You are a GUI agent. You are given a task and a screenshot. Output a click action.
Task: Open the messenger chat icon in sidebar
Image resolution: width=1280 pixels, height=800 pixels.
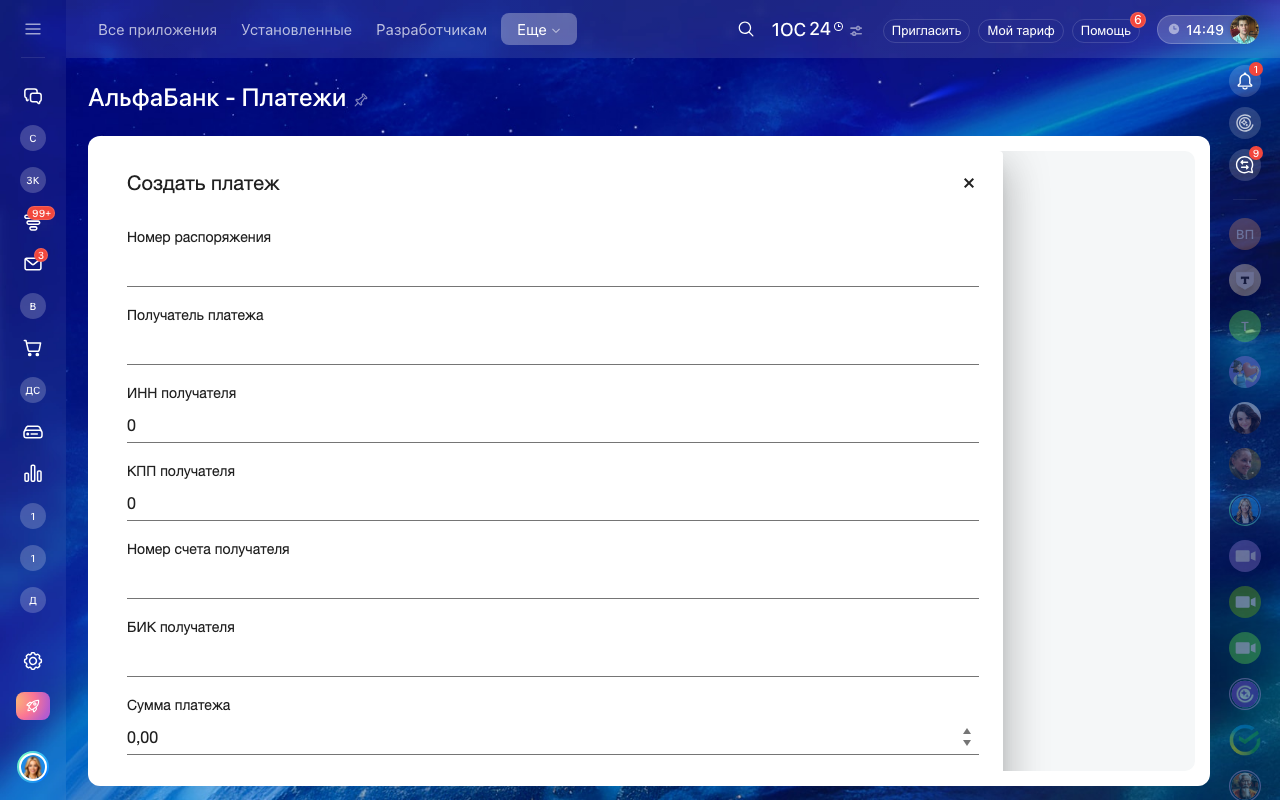33,96
